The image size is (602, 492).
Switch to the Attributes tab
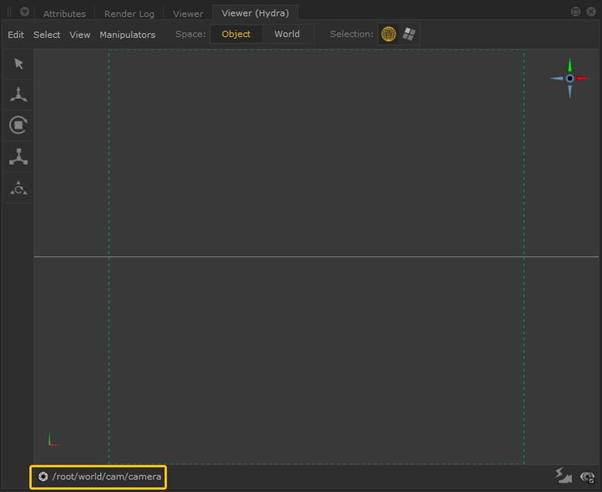click(x=64, y=14)
